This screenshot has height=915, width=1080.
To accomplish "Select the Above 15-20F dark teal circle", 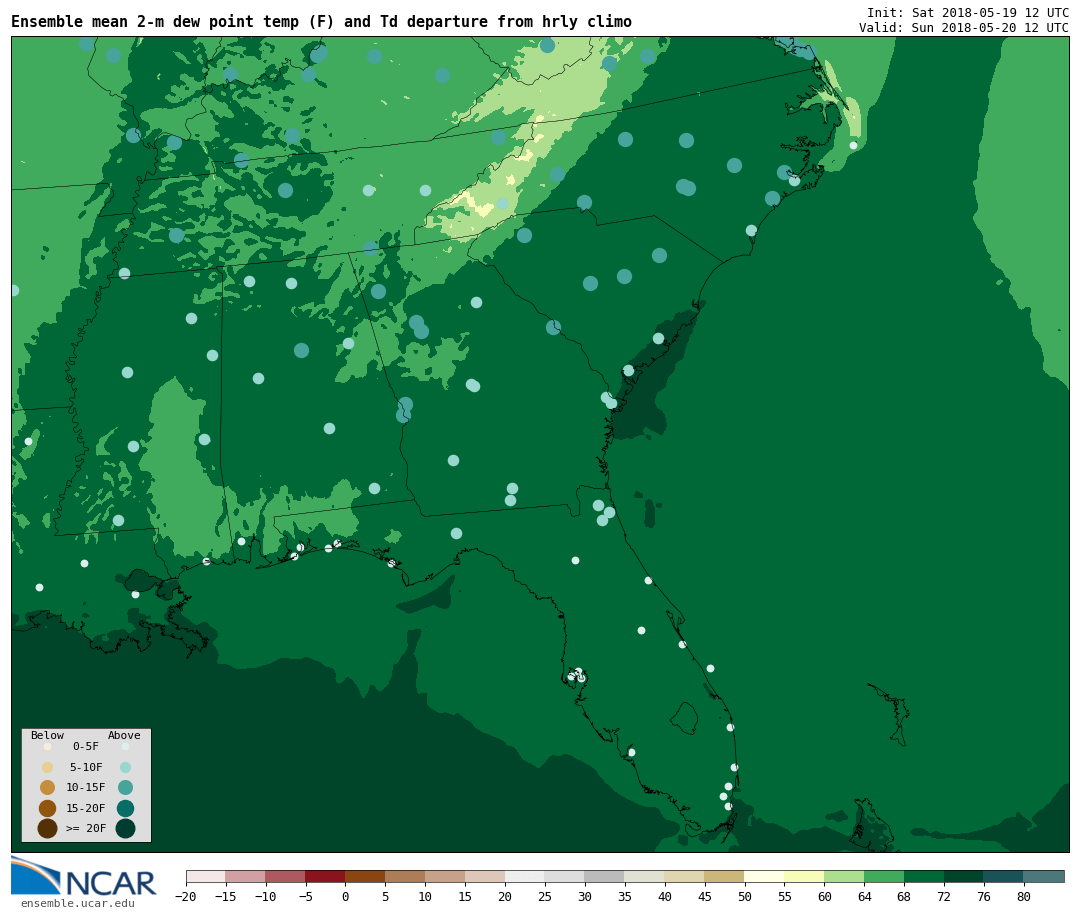I will click(125, 808).
